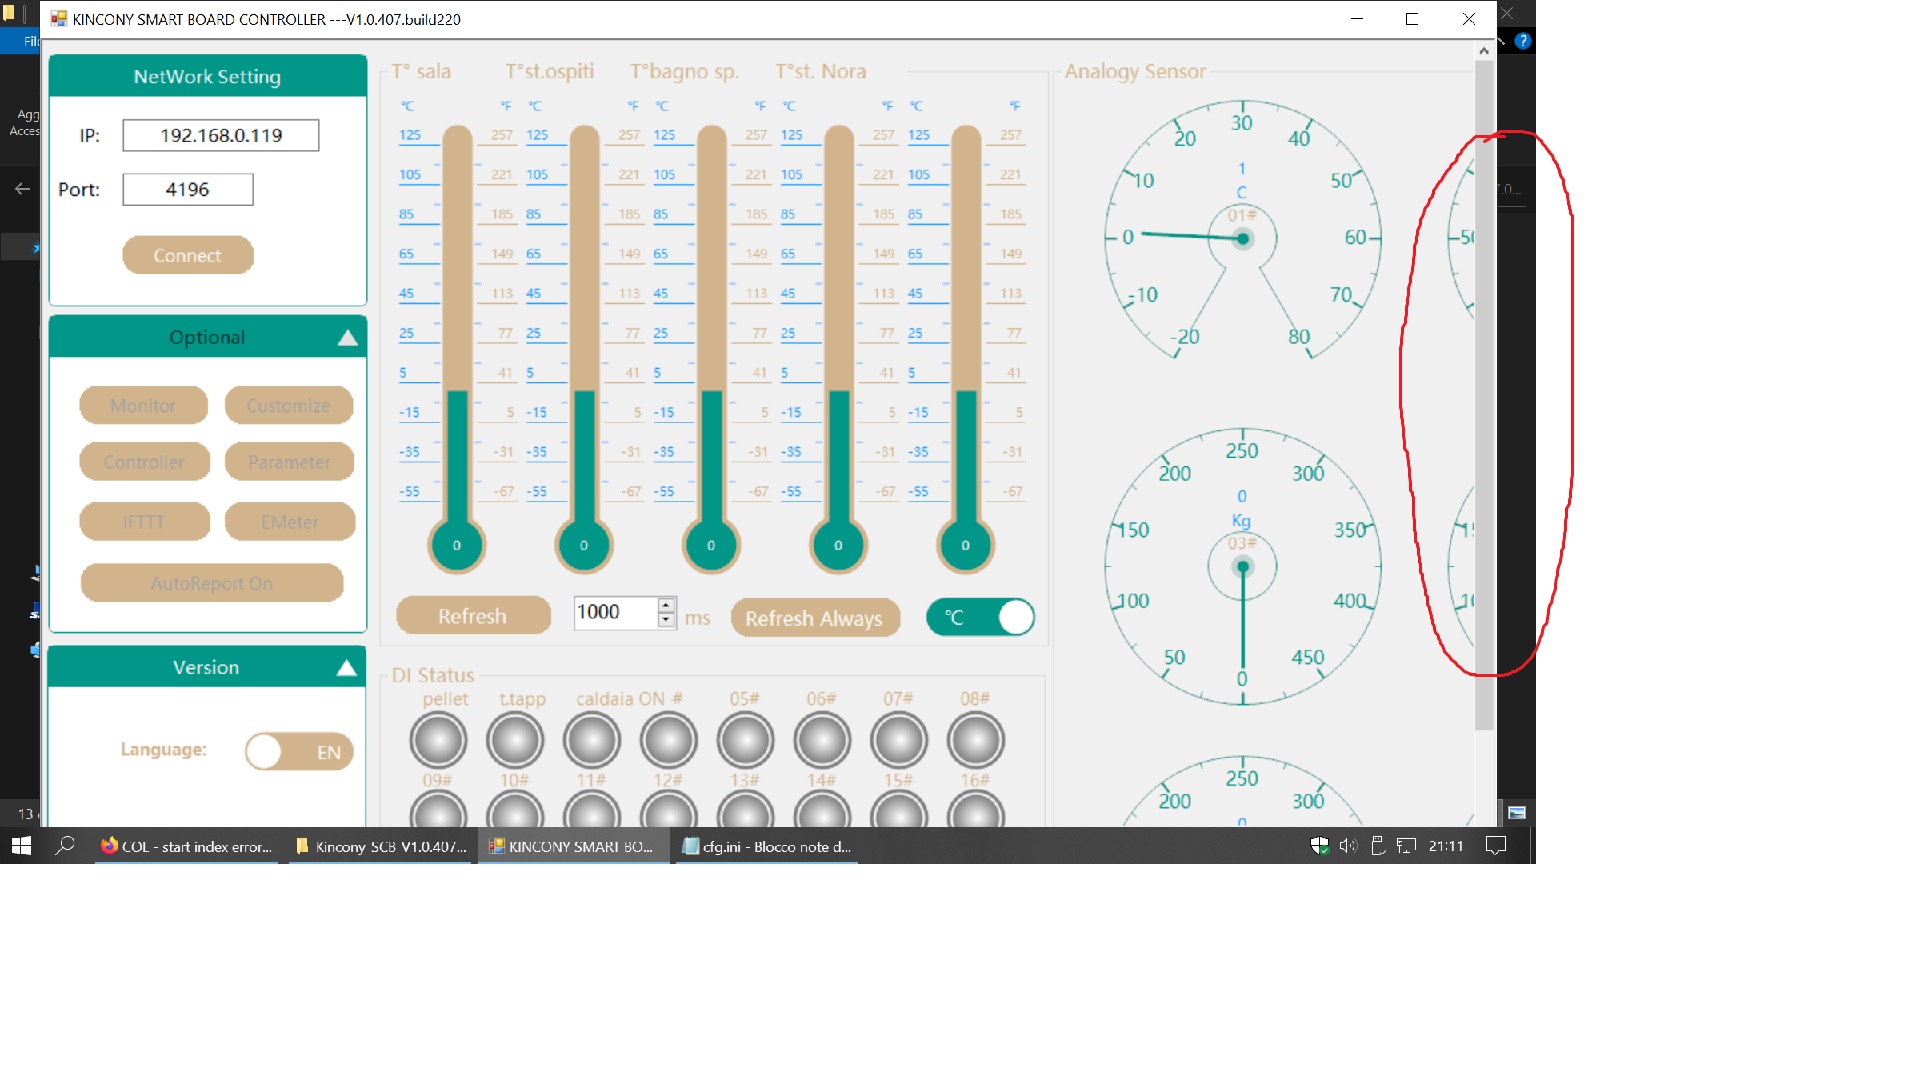
Task: Toggle the Language EN switch
Action: 299,752
